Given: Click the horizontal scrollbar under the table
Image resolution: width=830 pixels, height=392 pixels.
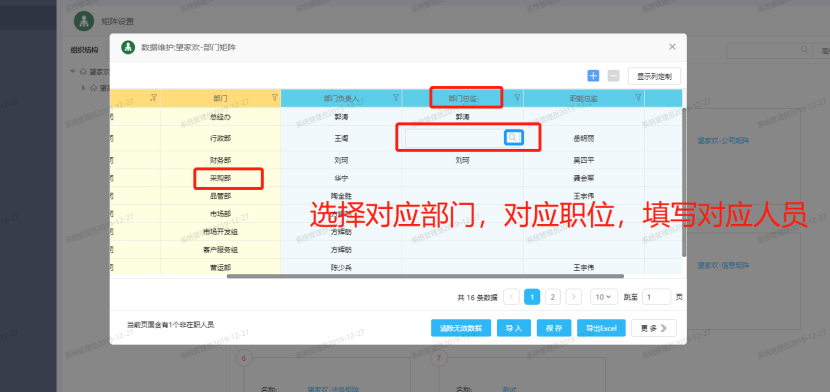Looking at the screenshot, I should pos(426,276).
